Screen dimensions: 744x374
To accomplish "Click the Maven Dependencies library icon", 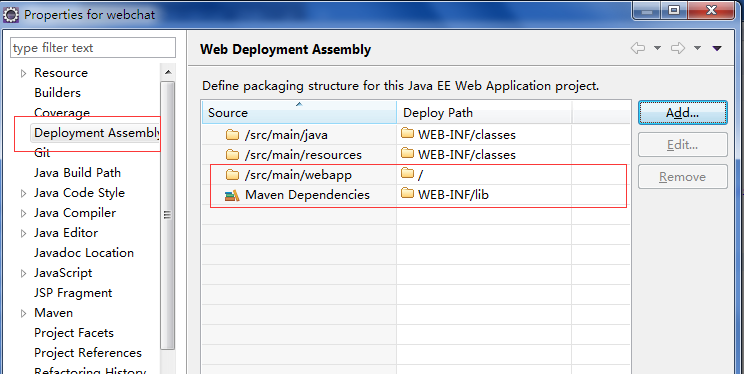I will [x=232, y=195].
